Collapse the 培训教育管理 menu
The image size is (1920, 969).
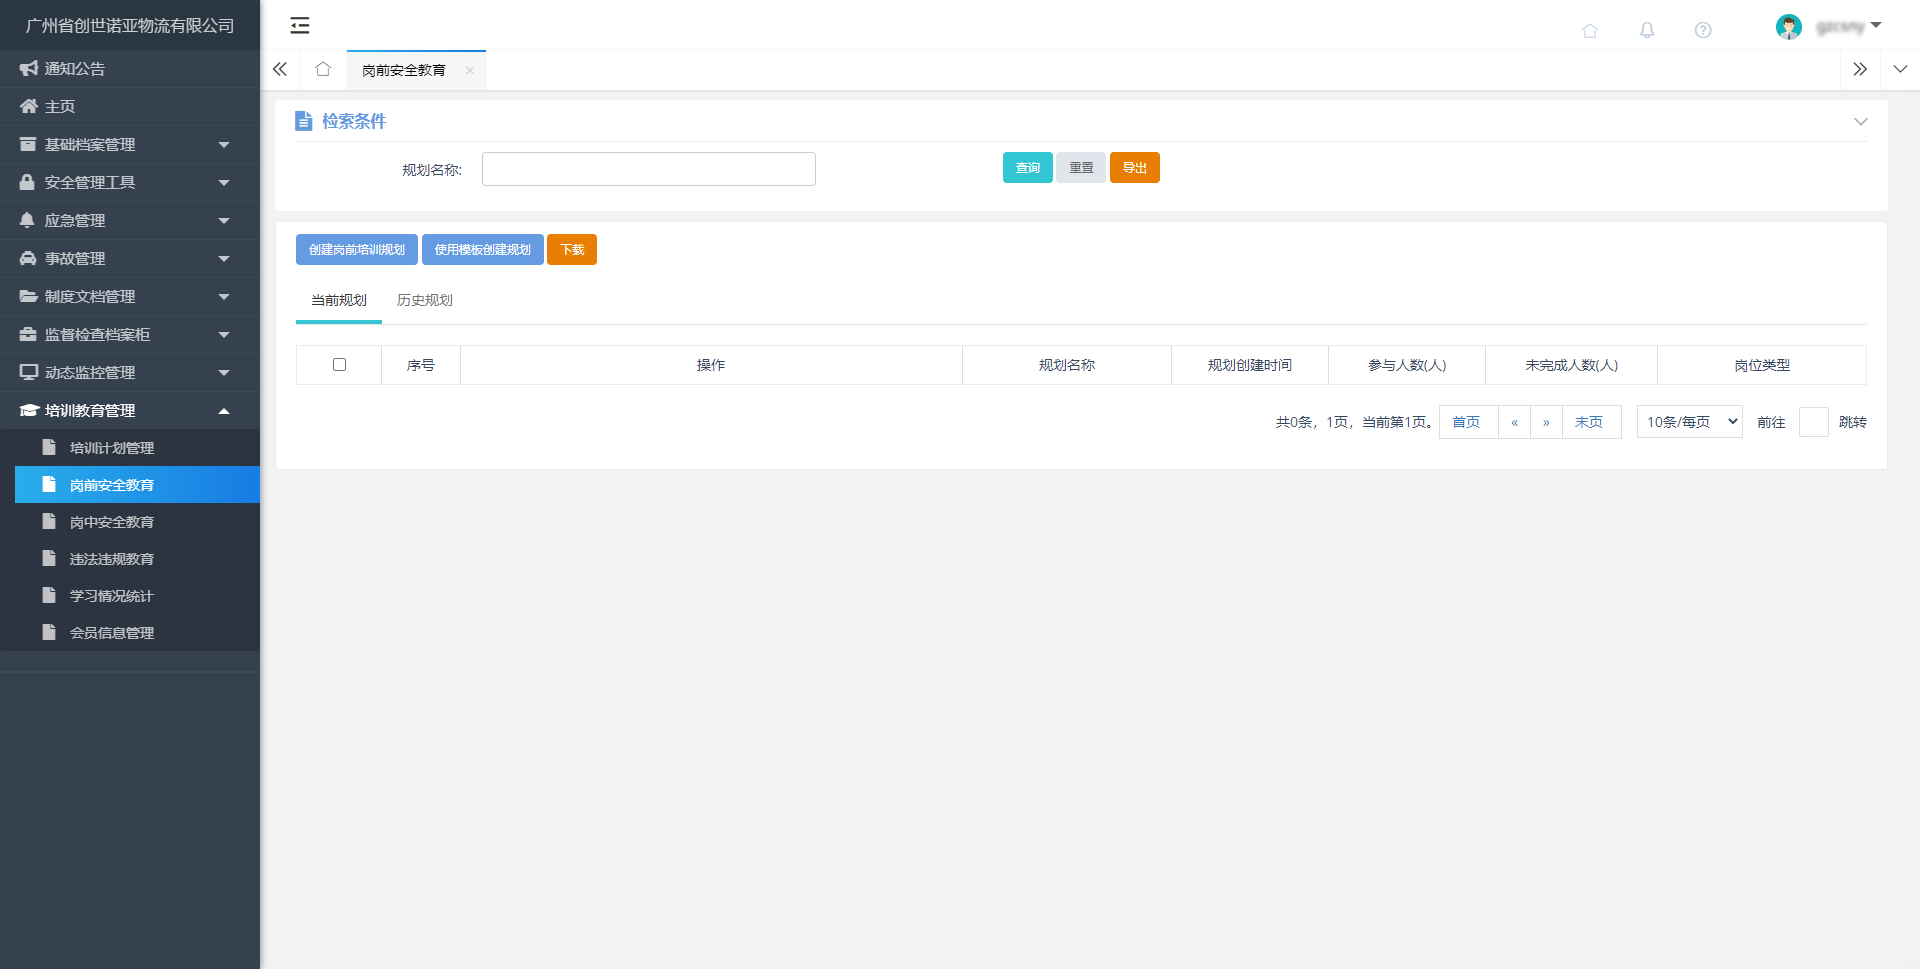(129, 411)
